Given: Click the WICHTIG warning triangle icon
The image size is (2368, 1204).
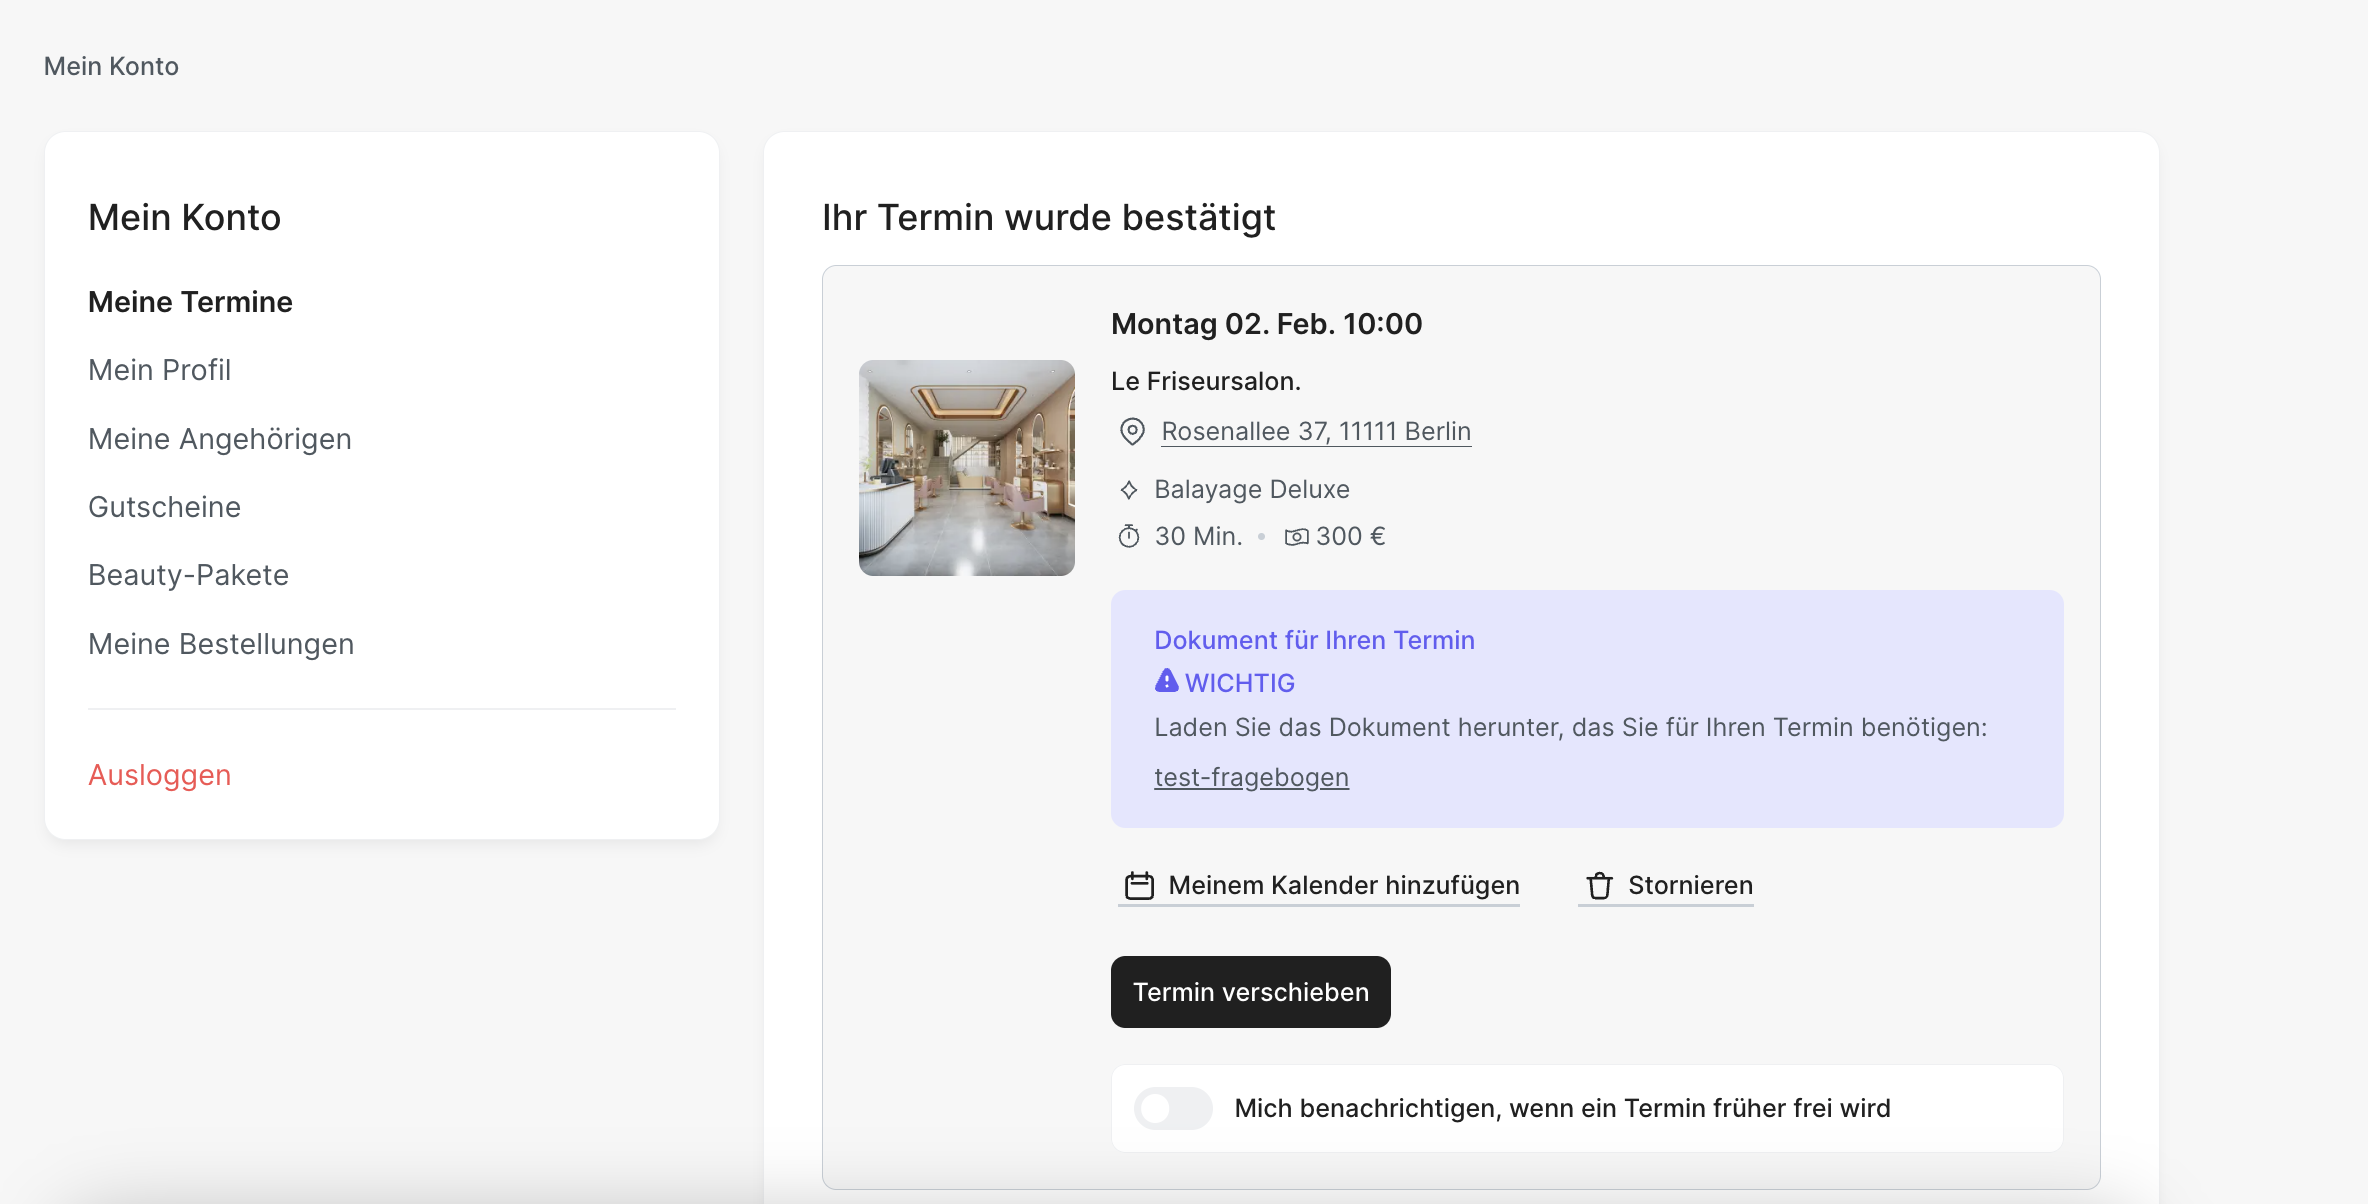Looking at the screenshot, I should tap(1166, 681).
